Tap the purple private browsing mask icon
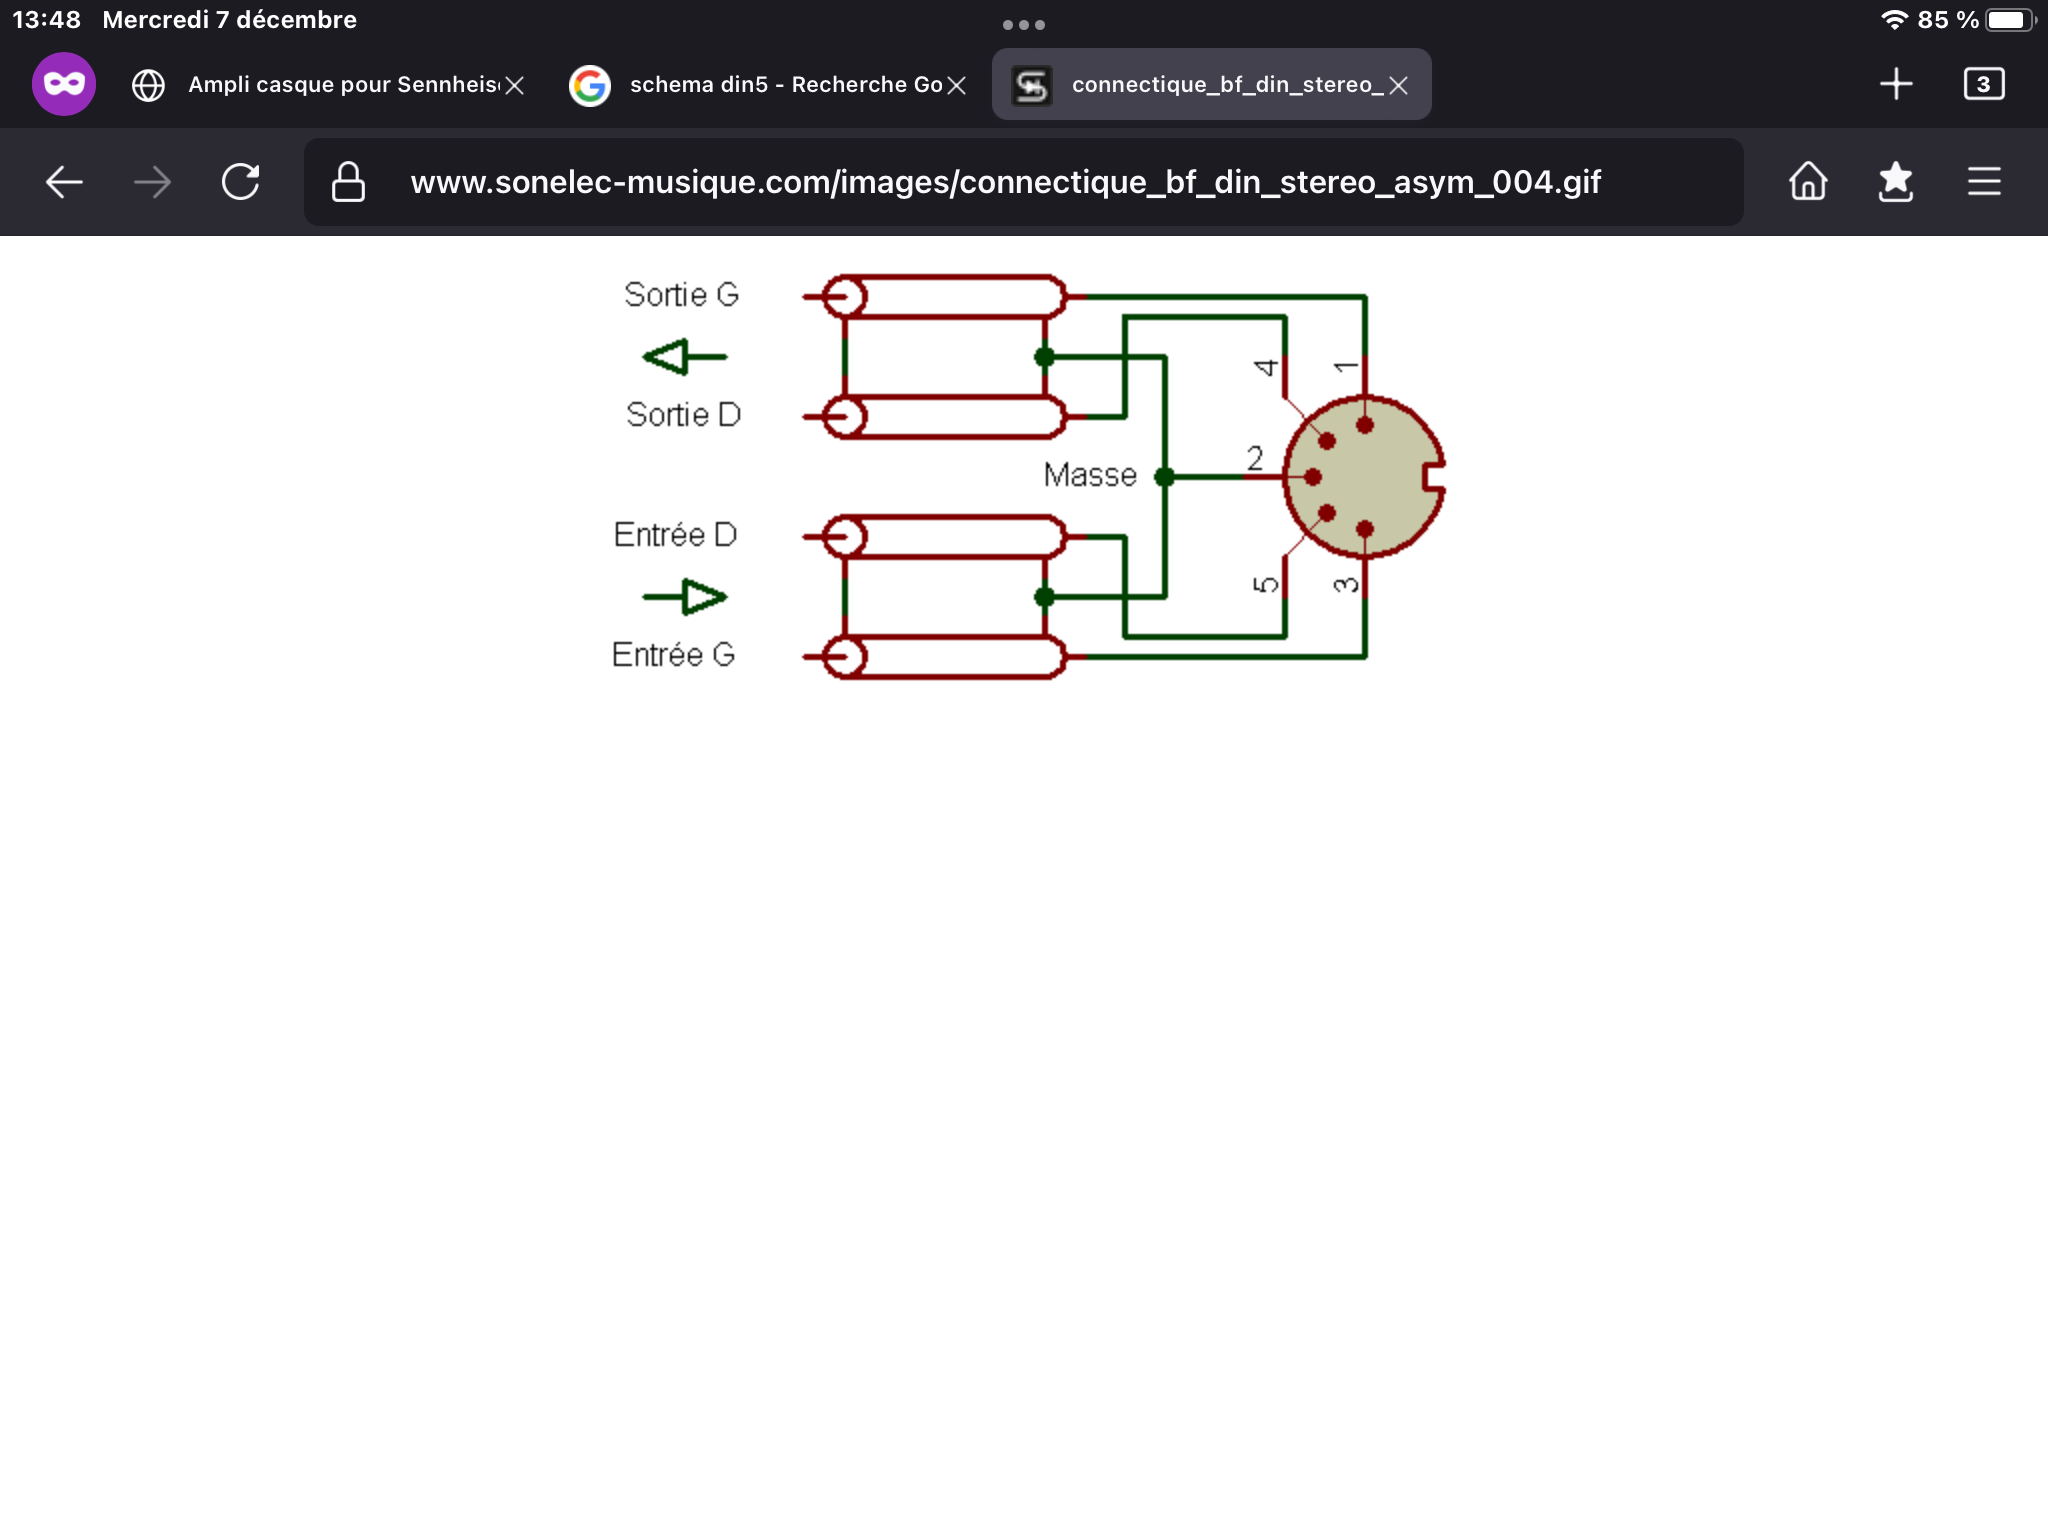This screenshot has width=2048, height=1536. 64,84
